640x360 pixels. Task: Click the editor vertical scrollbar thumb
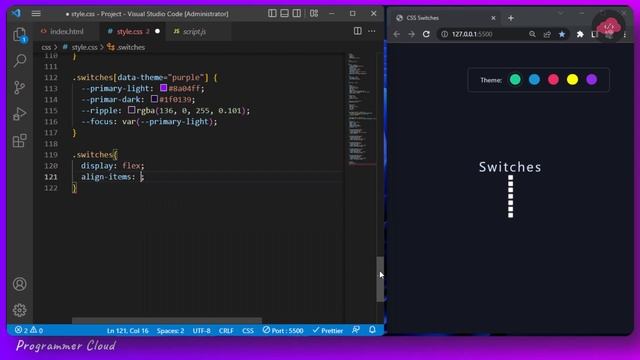click(380, 279)
